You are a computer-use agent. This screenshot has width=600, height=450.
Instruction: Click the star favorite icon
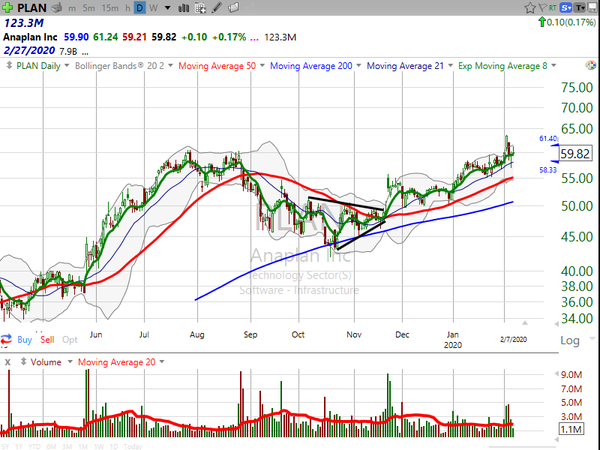(x=530, y=8)
